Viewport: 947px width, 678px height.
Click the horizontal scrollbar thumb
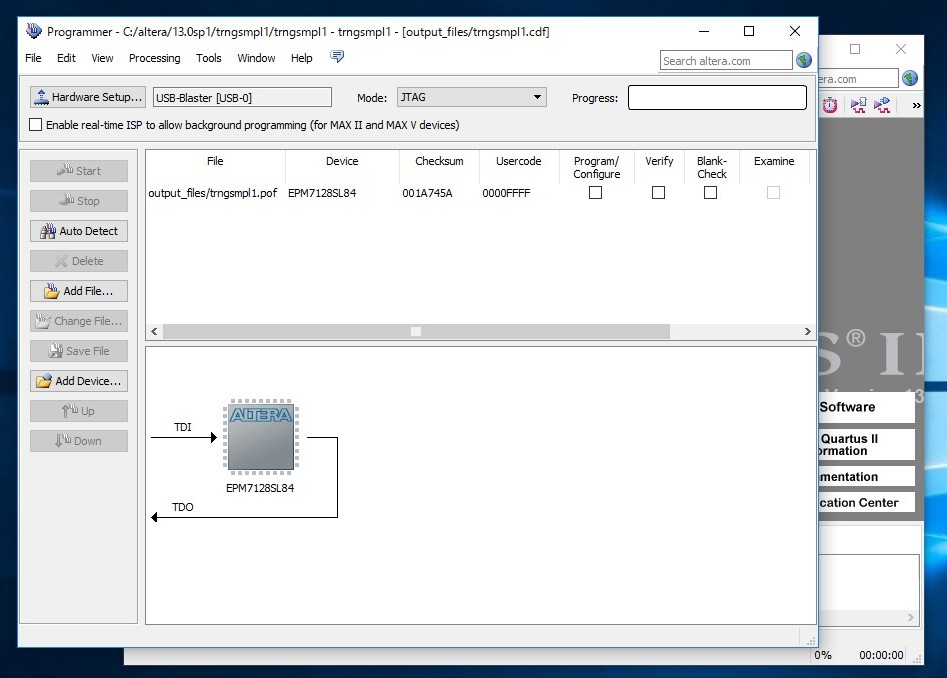416,331
